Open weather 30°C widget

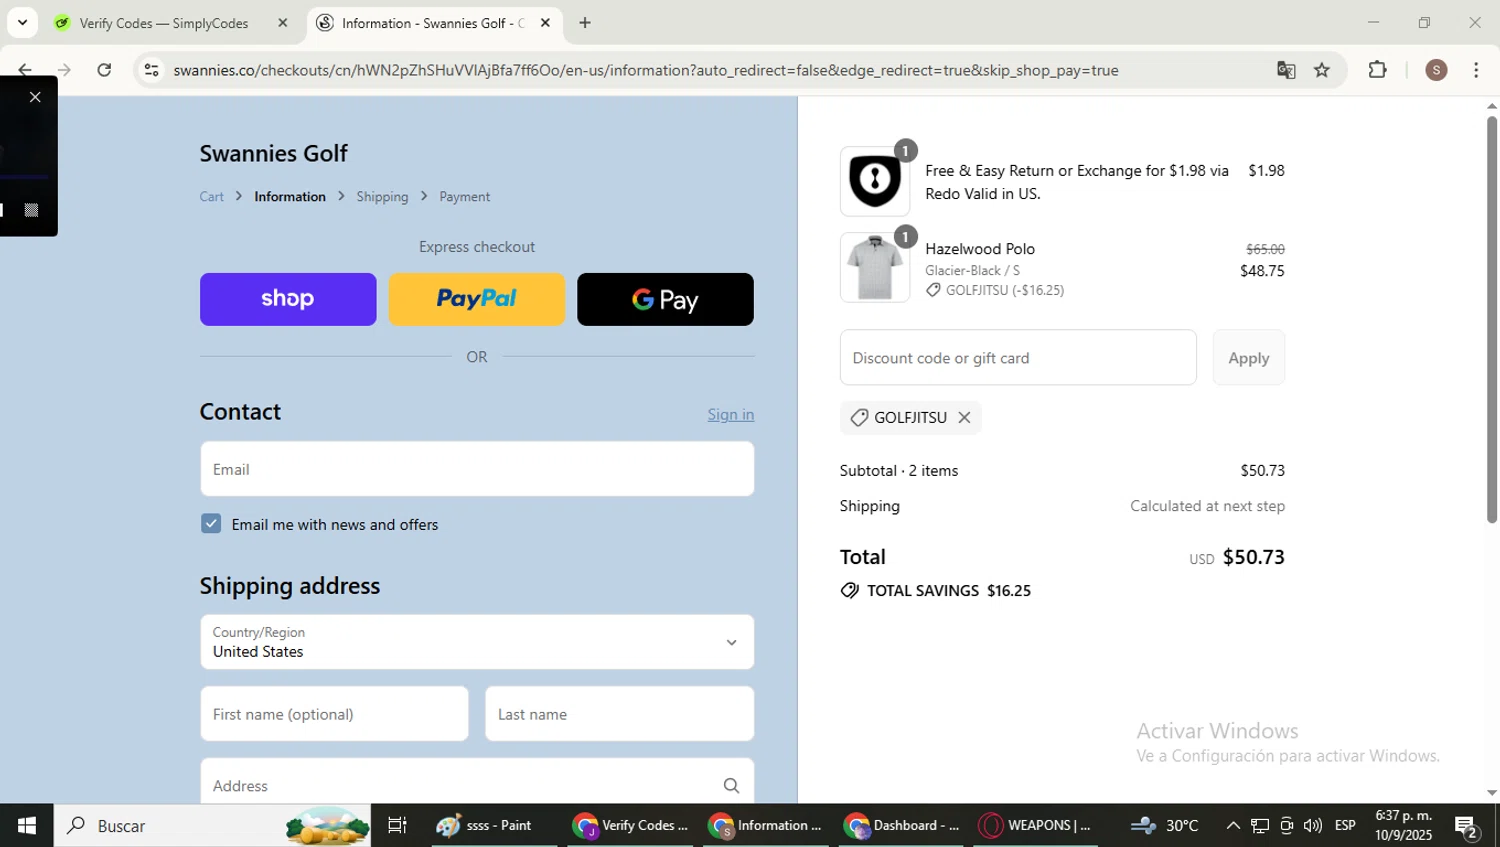point(1165,826)
